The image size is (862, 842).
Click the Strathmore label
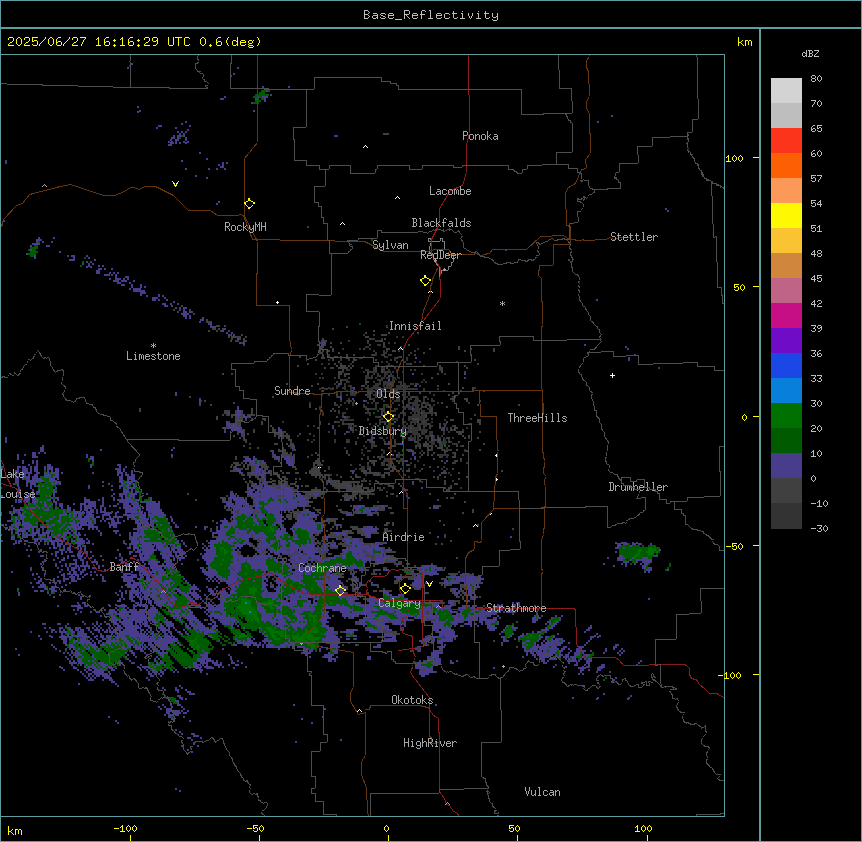click(516, 608)
